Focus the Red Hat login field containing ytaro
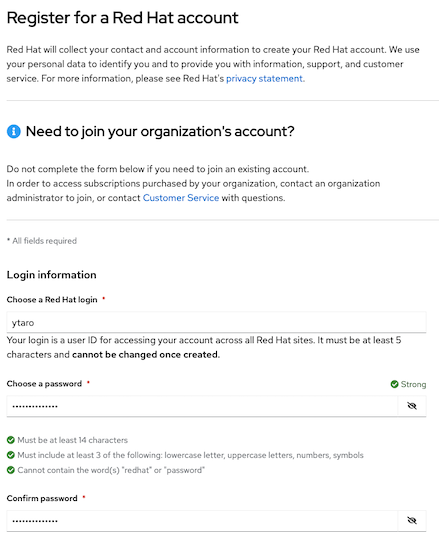439x542 pixels. (x=216, y=322)
